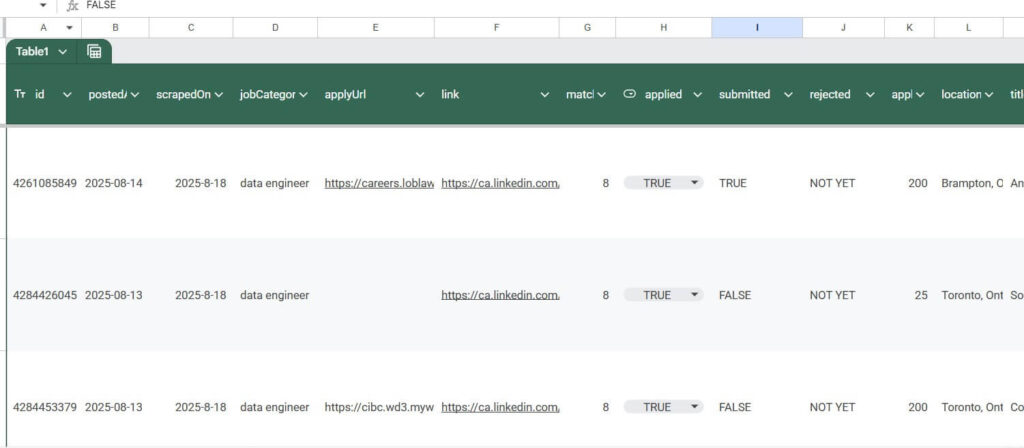Open the table view icon beside Table1
The width and height of the screenshot is (1024, 448).
click(94, 51)
